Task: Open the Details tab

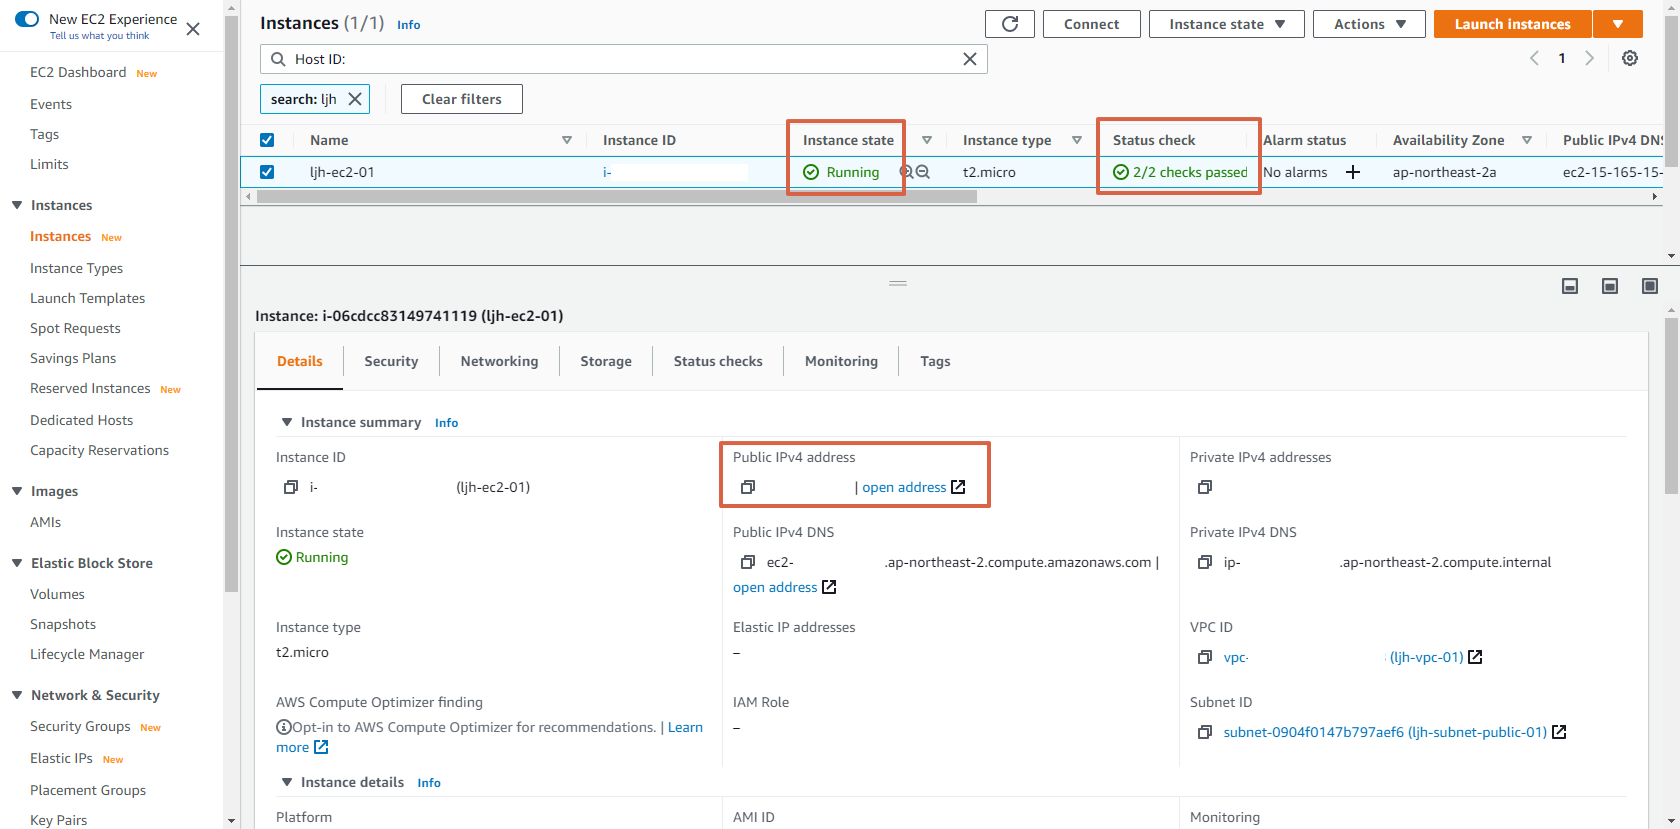Action: click(300, 361)
